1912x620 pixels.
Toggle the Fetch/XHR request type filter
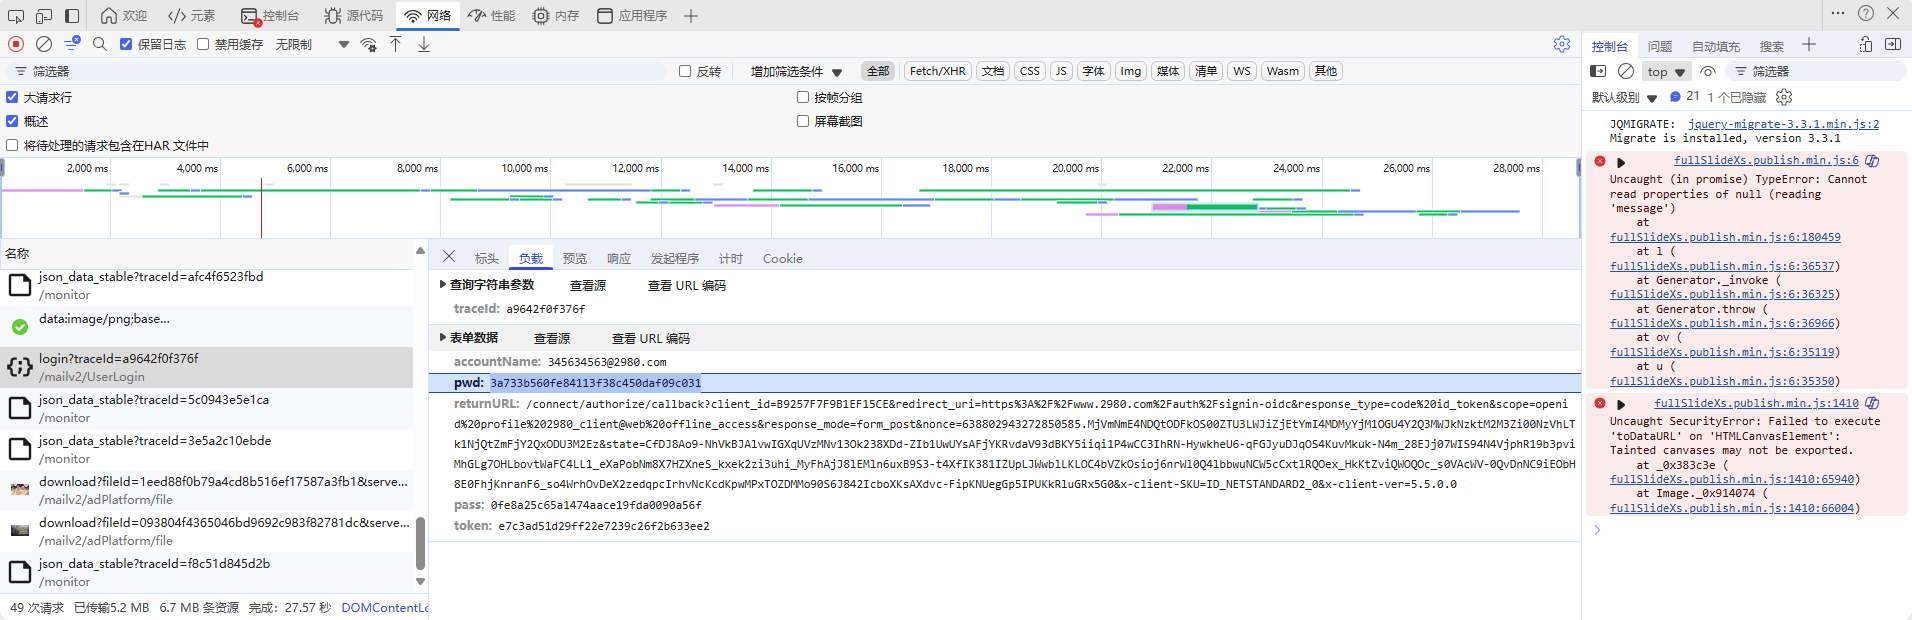[x=937, y=71]
